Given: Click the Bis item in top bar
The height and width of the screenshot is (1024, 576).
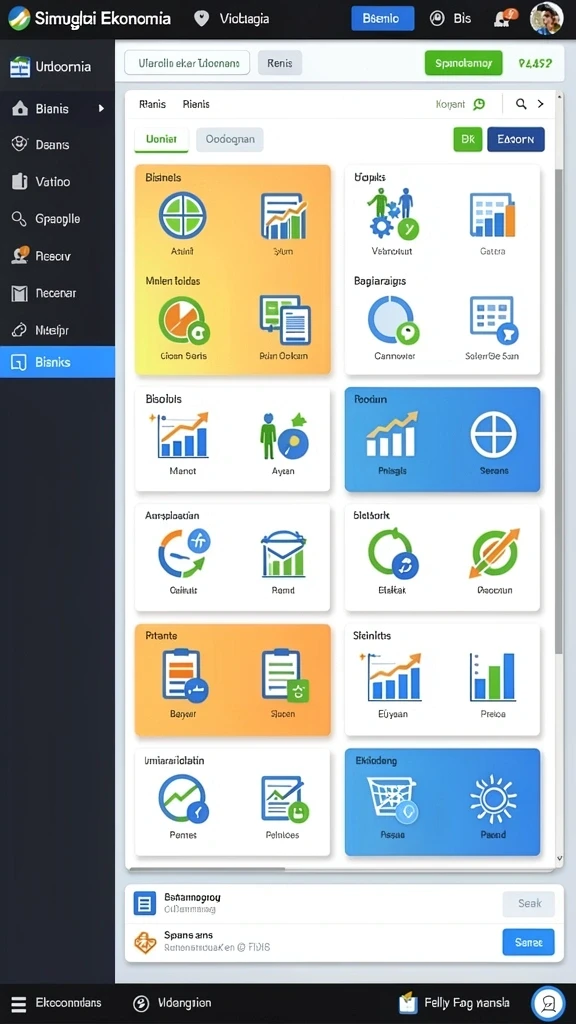Looking at the screenshot, I should (451, 18).
